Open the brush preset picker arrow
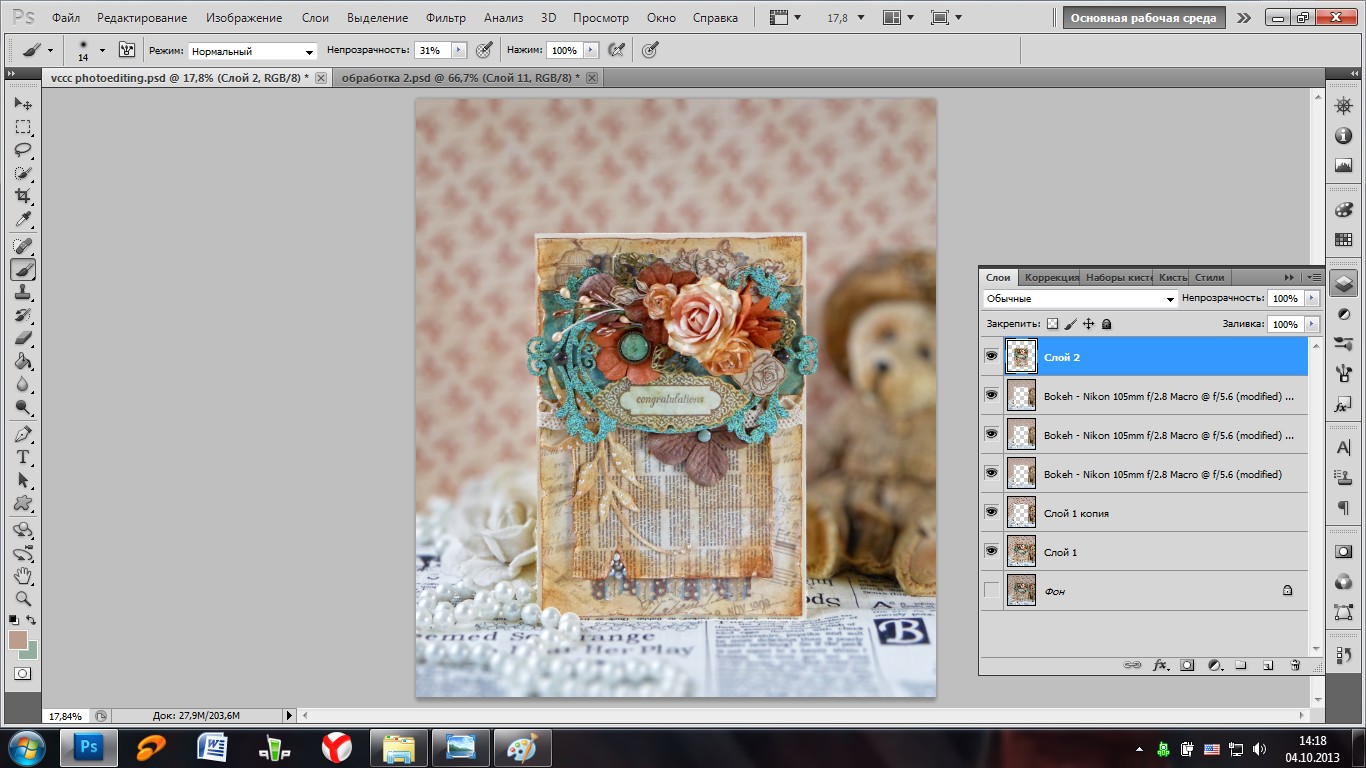Screen dimensions: 1366x768 pyautogui.click(x=102, y=50)
